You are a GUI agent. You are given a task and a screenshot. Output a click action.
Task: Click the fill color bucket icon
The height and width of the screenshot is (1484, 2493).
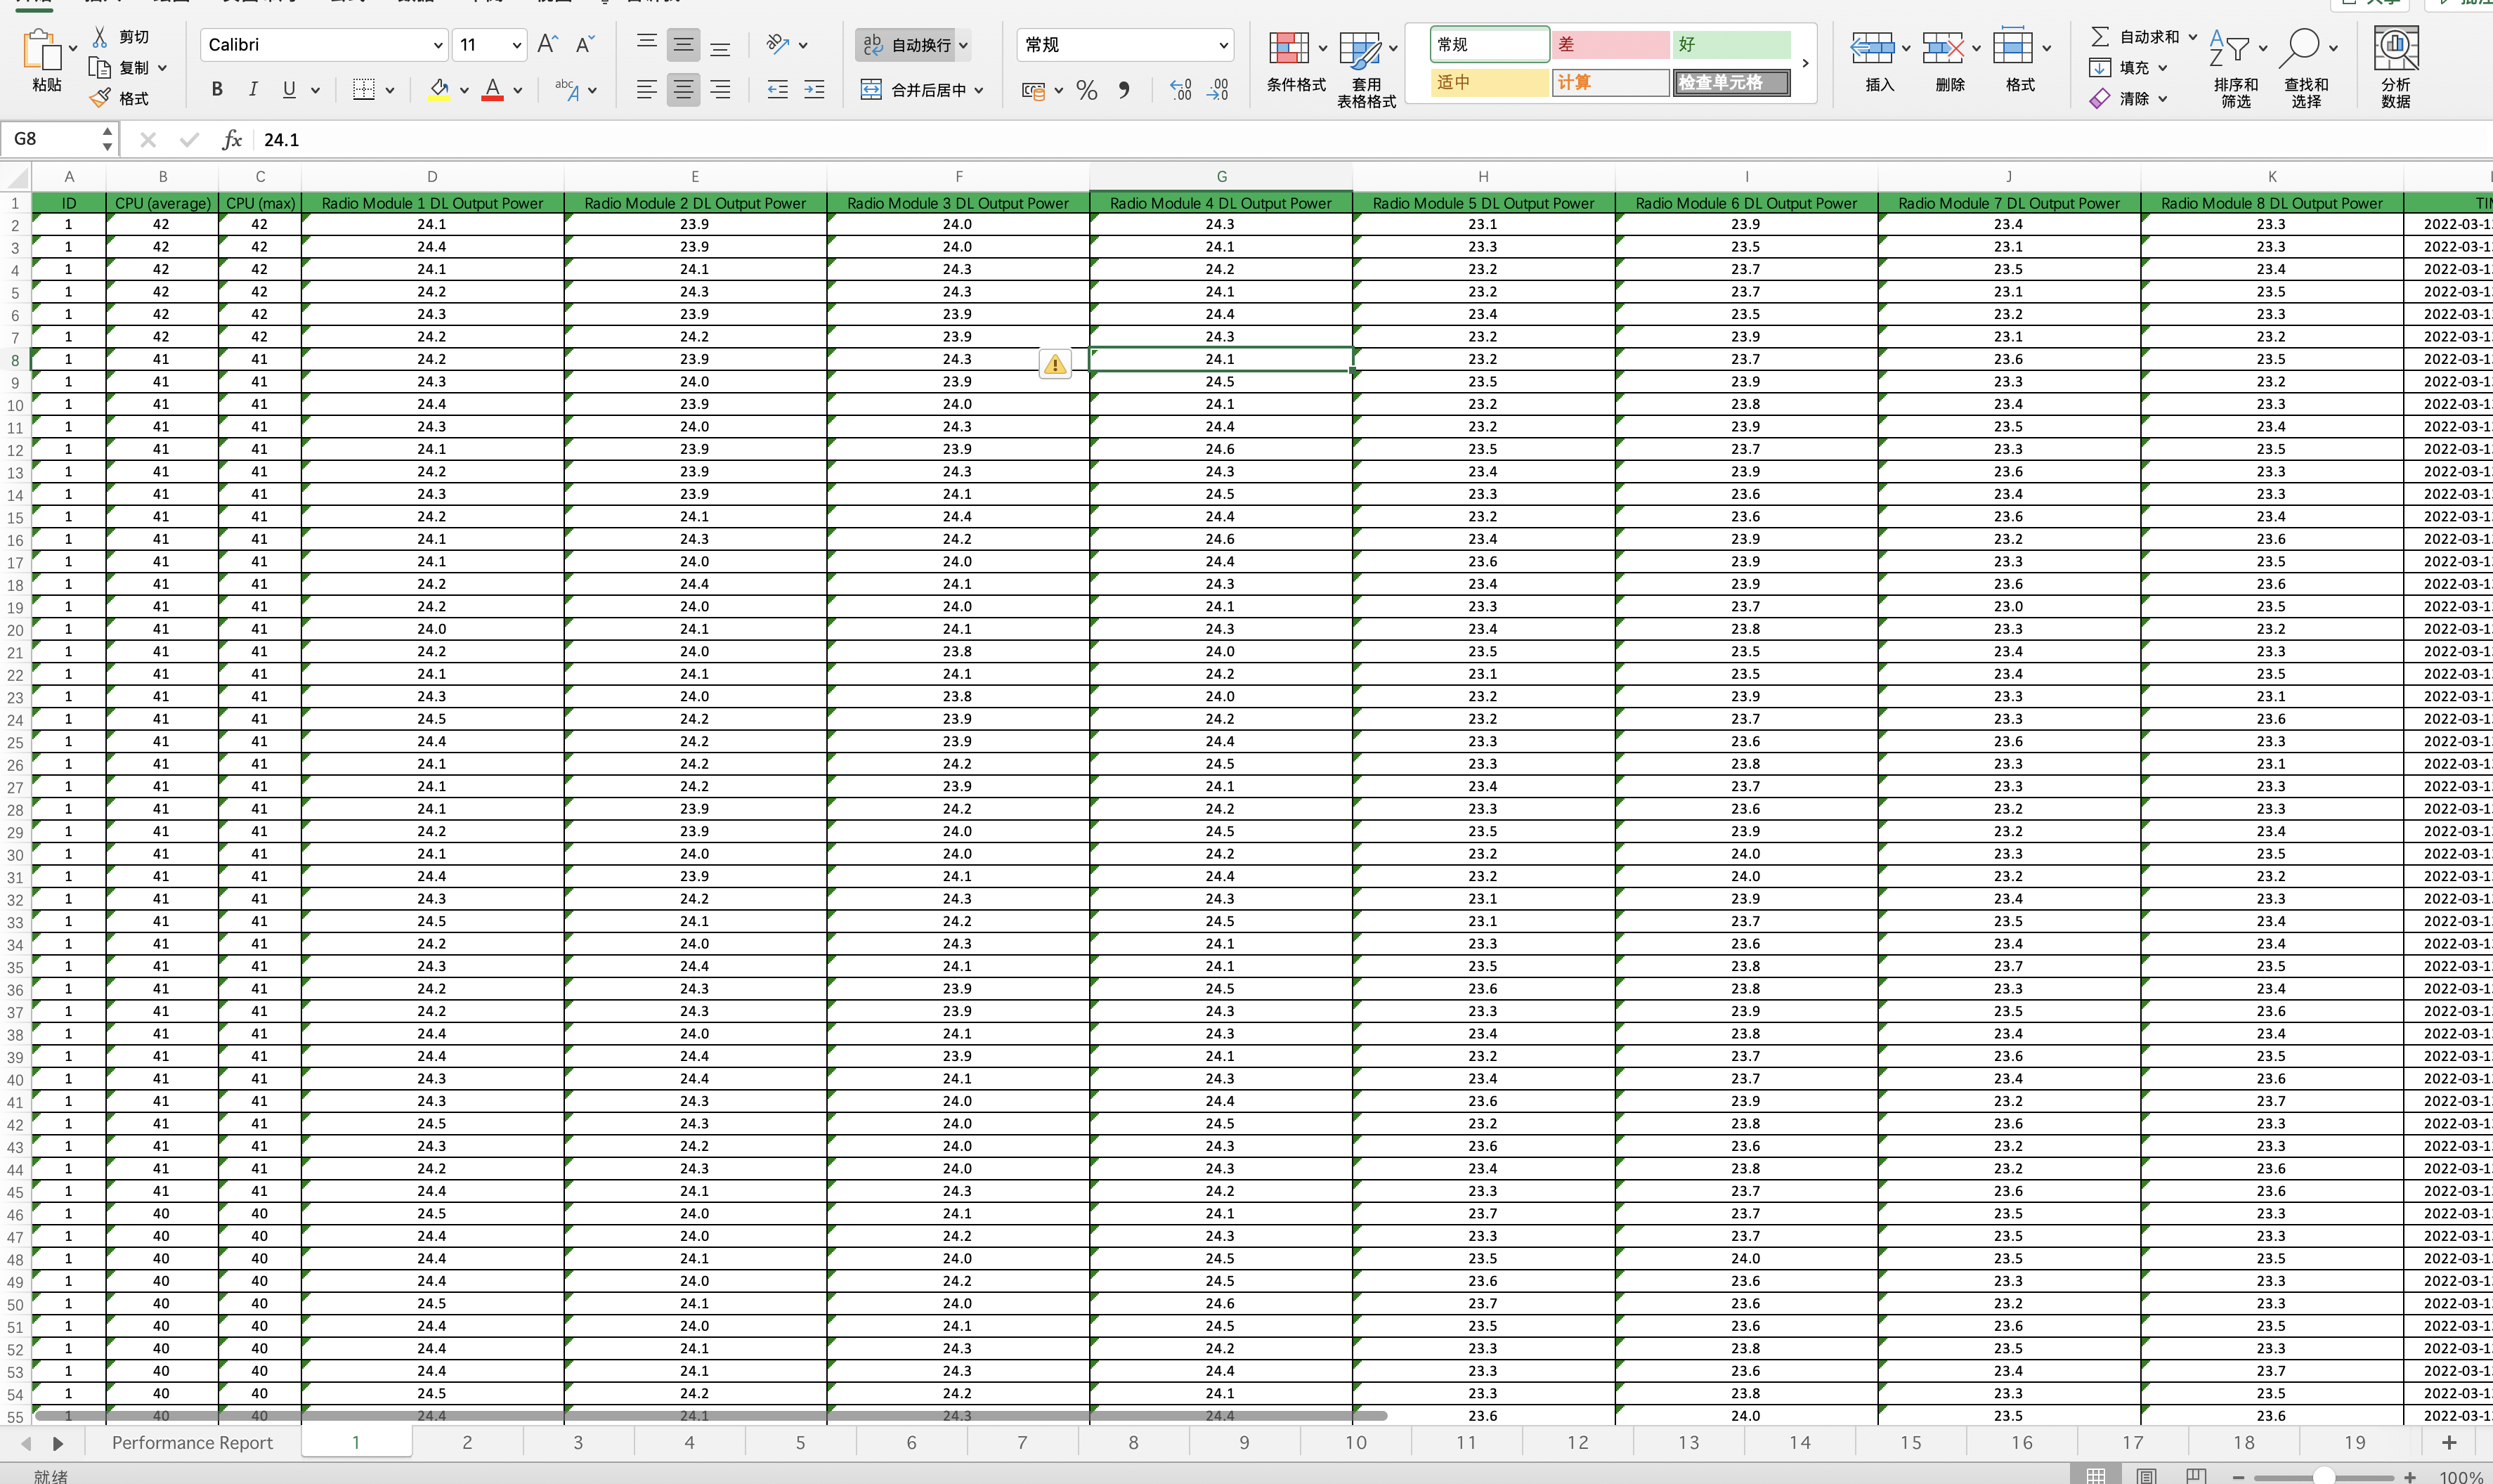coord(438,90)
